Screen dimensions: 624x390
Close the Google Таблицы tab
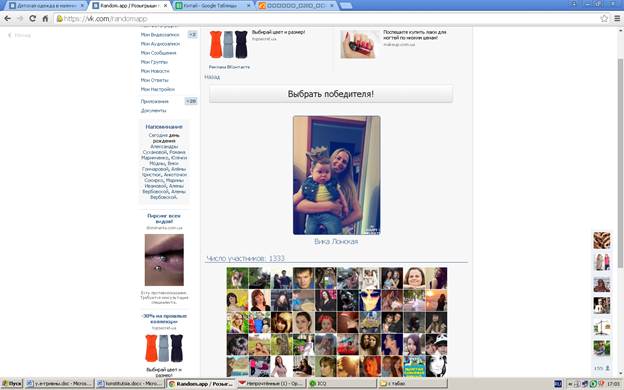(x=249, y=6)
